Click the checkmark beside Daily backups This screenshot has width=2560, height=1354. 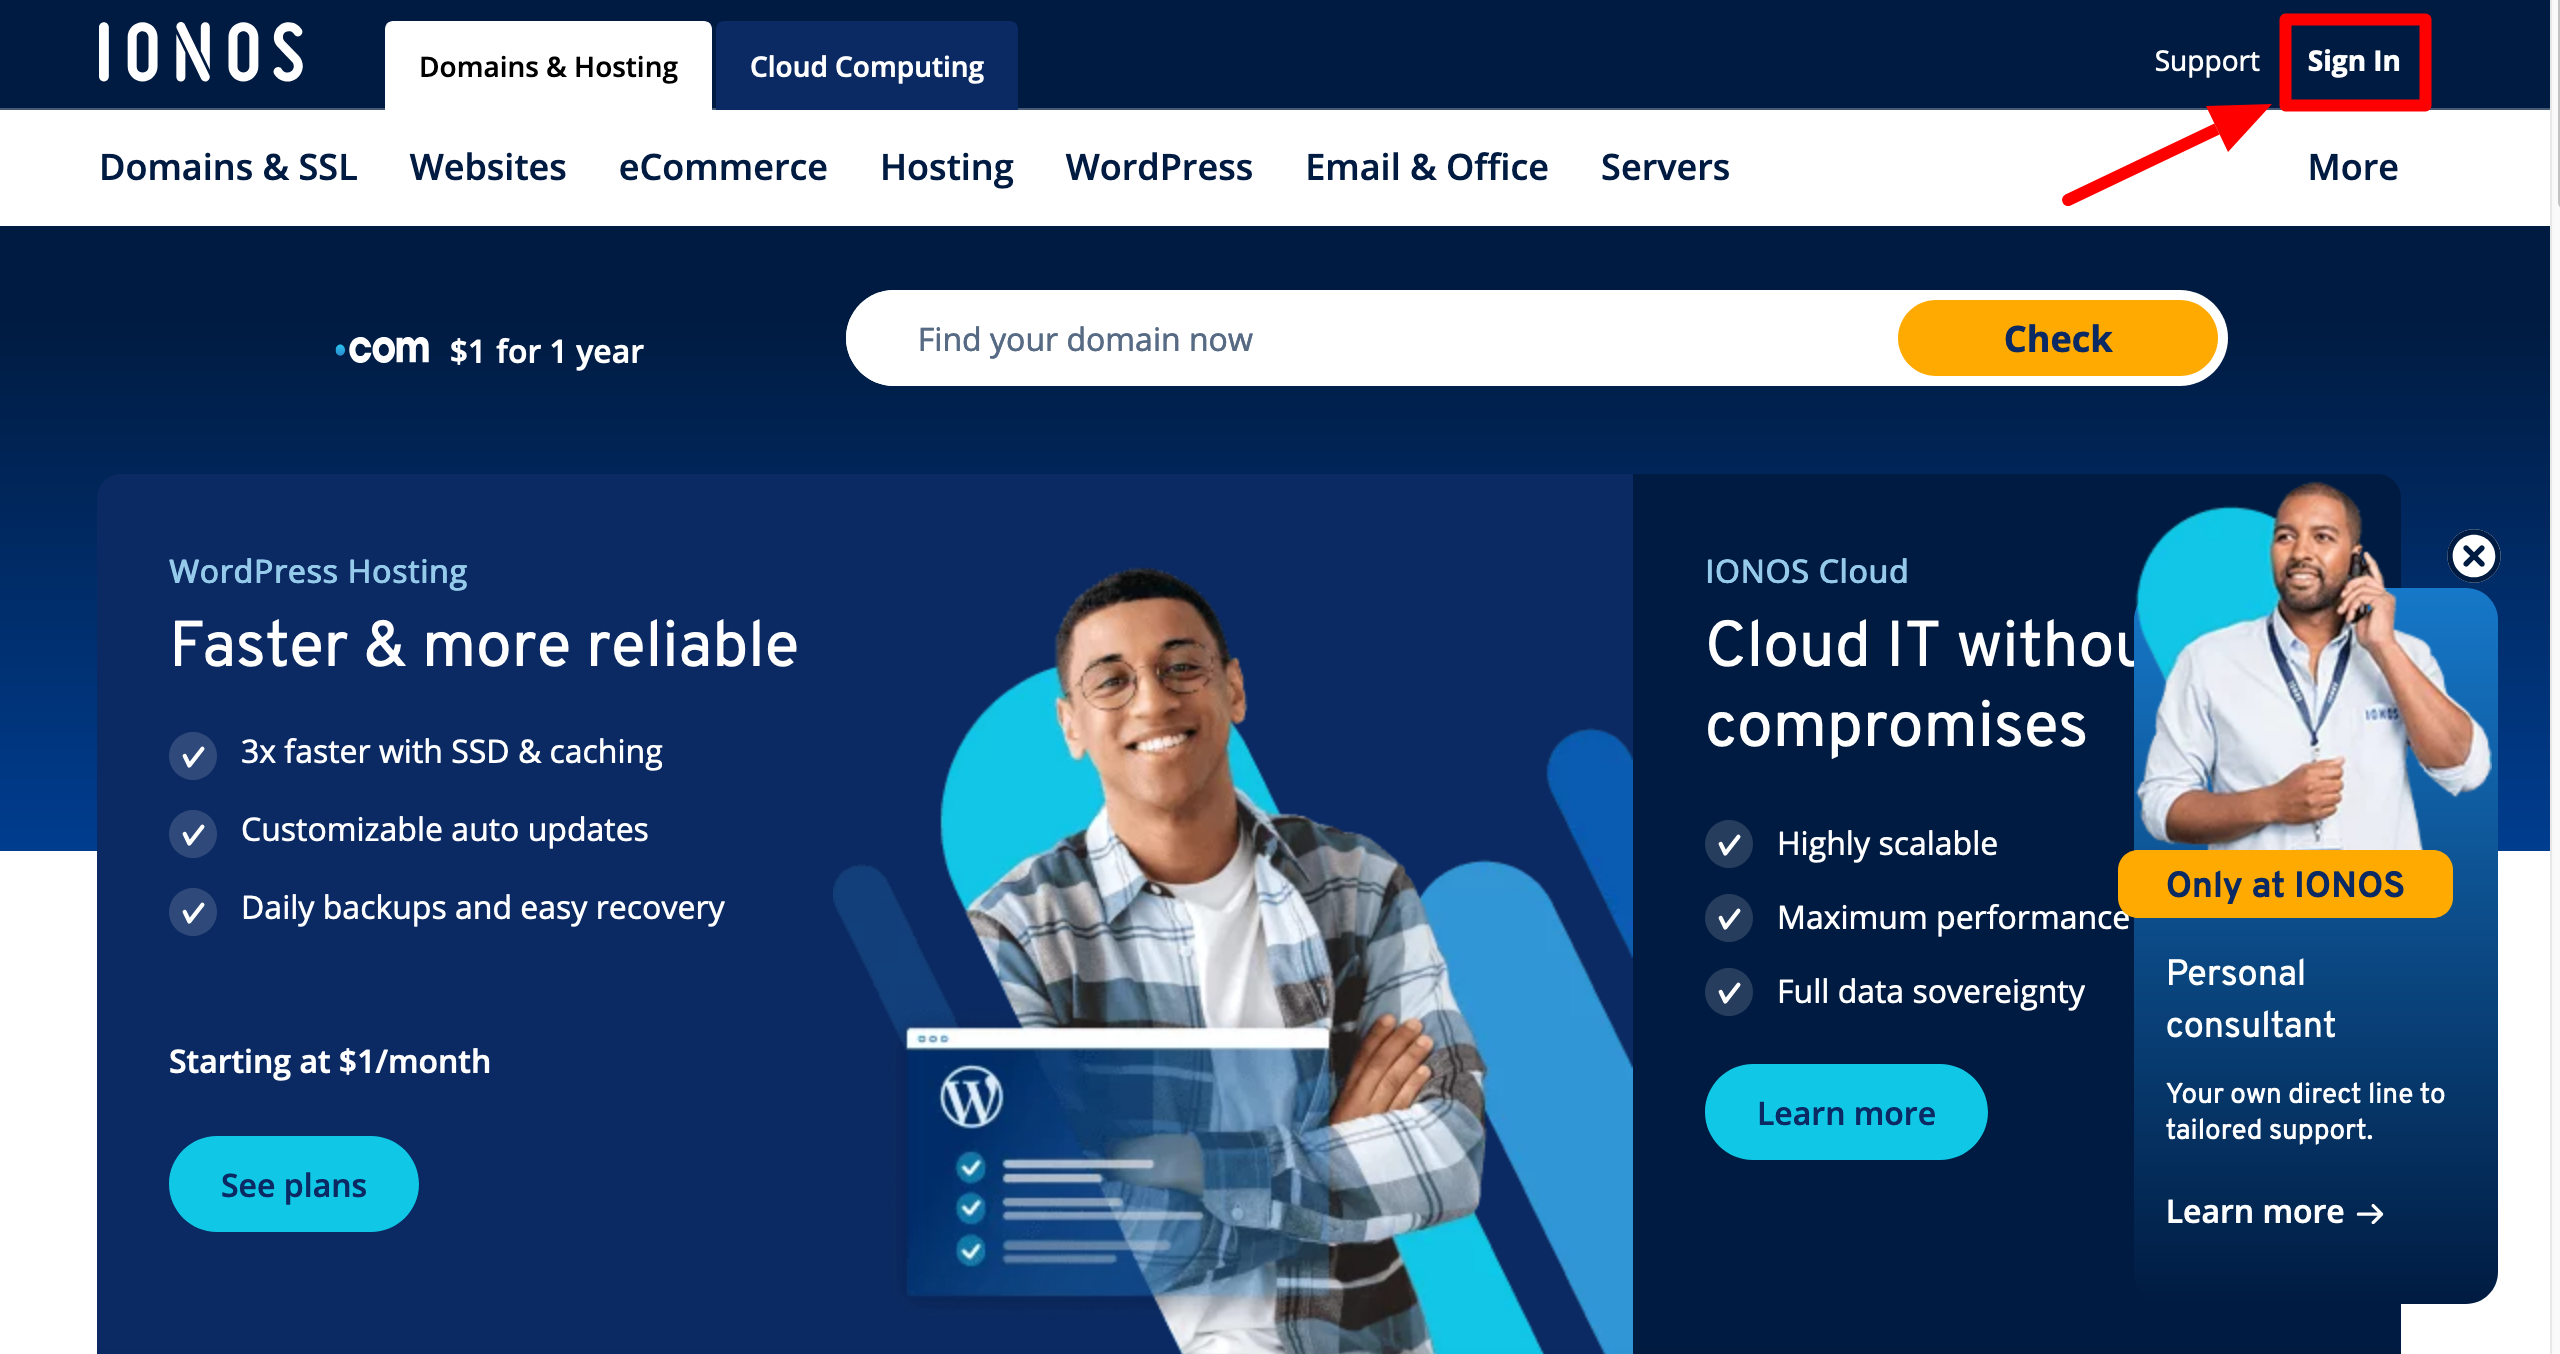[x=193, y=912]
